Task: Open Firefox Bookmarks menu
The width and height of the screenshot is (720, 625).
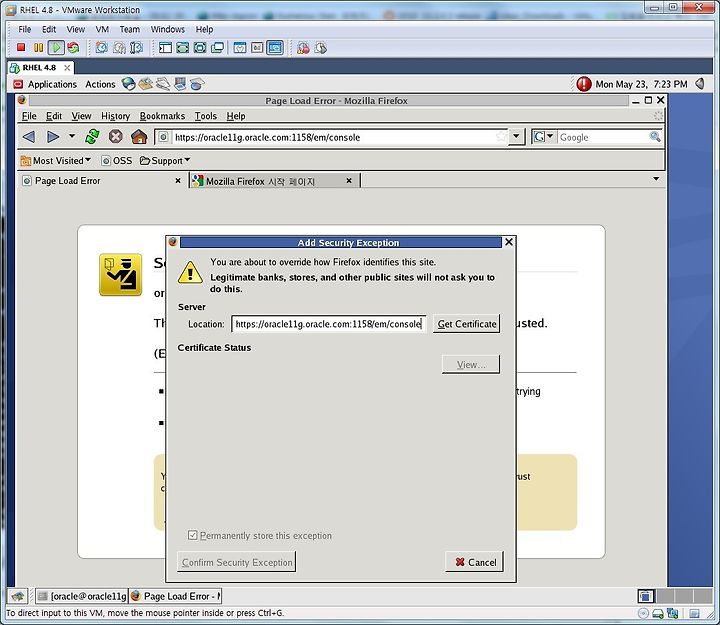Action: tap(162, 116)
